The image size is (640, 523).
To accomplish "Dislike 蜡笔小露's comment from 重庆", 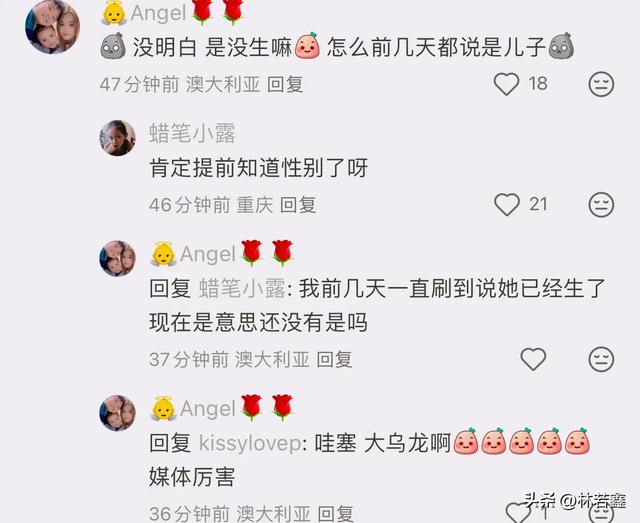I will (x=601, y=204).
